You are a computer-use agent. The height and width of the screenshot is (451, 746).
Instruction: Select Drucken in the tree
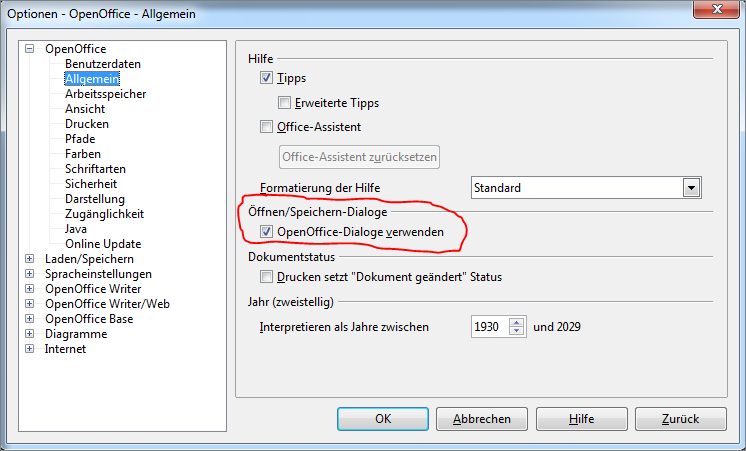(87, 124)
